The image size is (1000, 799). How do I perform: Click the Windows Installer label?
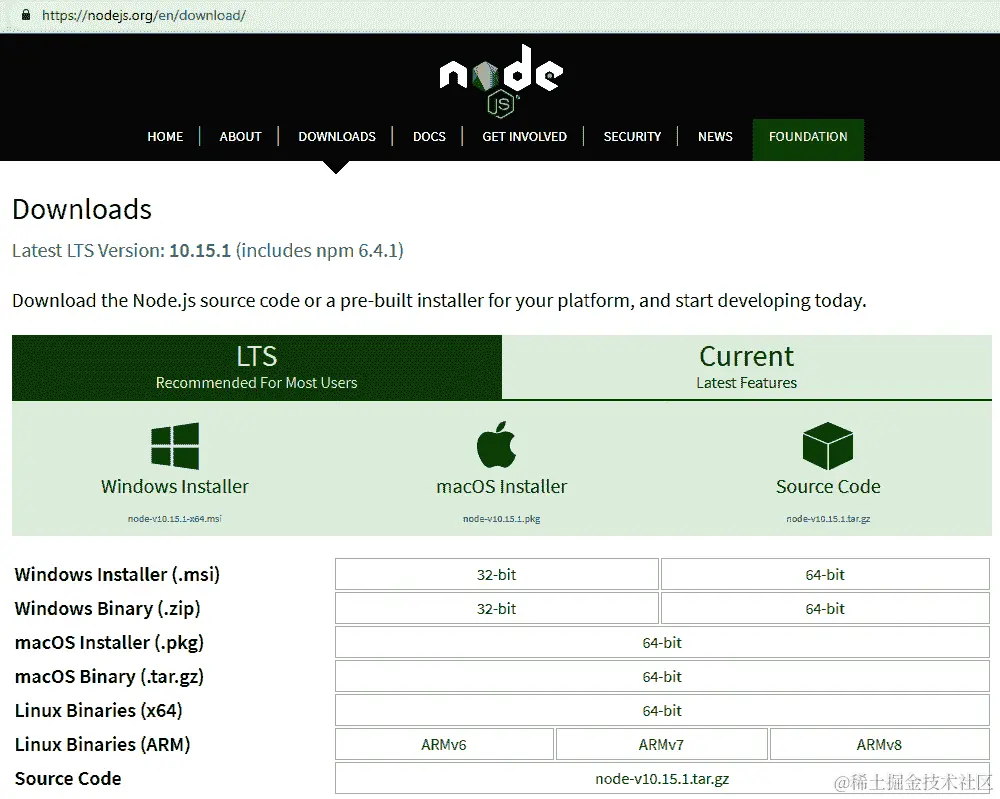175,487
